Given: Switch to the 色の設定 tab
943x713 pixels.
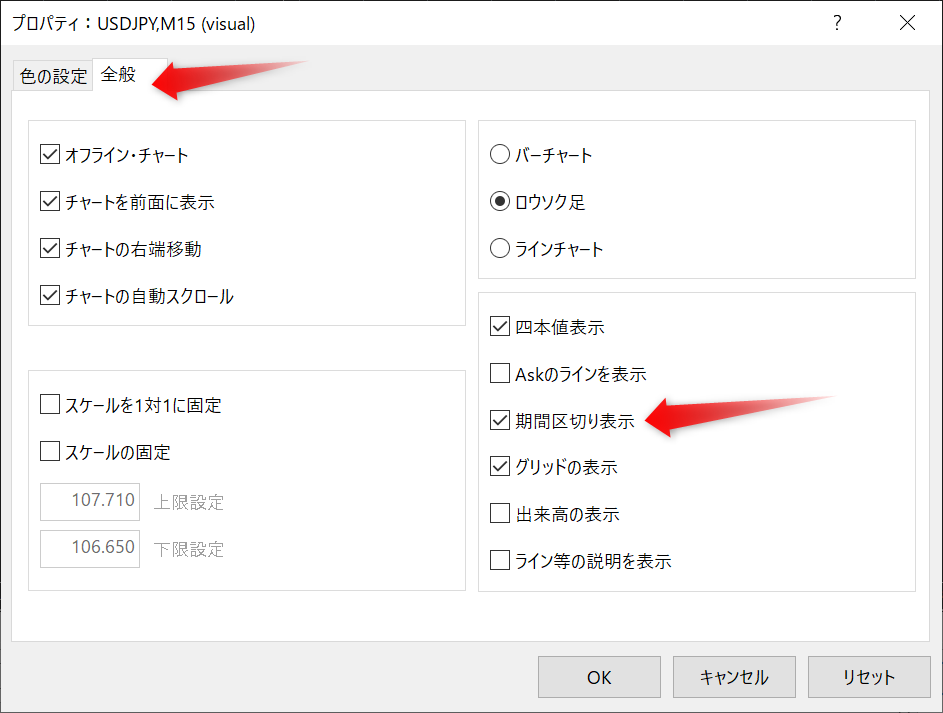Looking at the screenshot, I should (53, 76).
